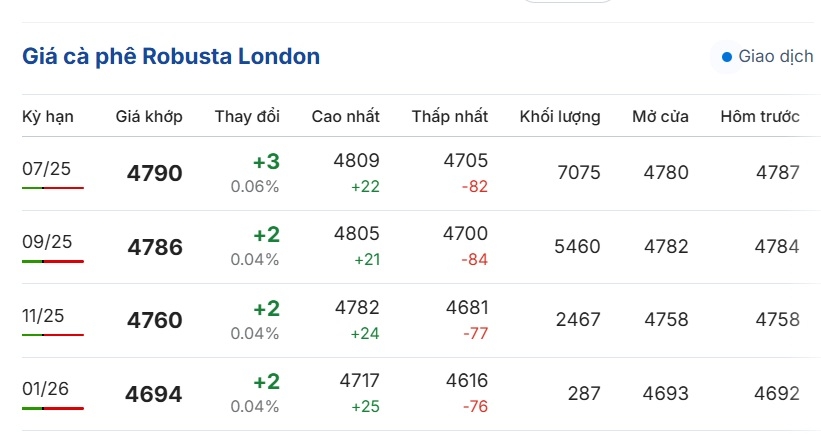
Task: Click the blue Giao dịch status dot
Action: 726,57
